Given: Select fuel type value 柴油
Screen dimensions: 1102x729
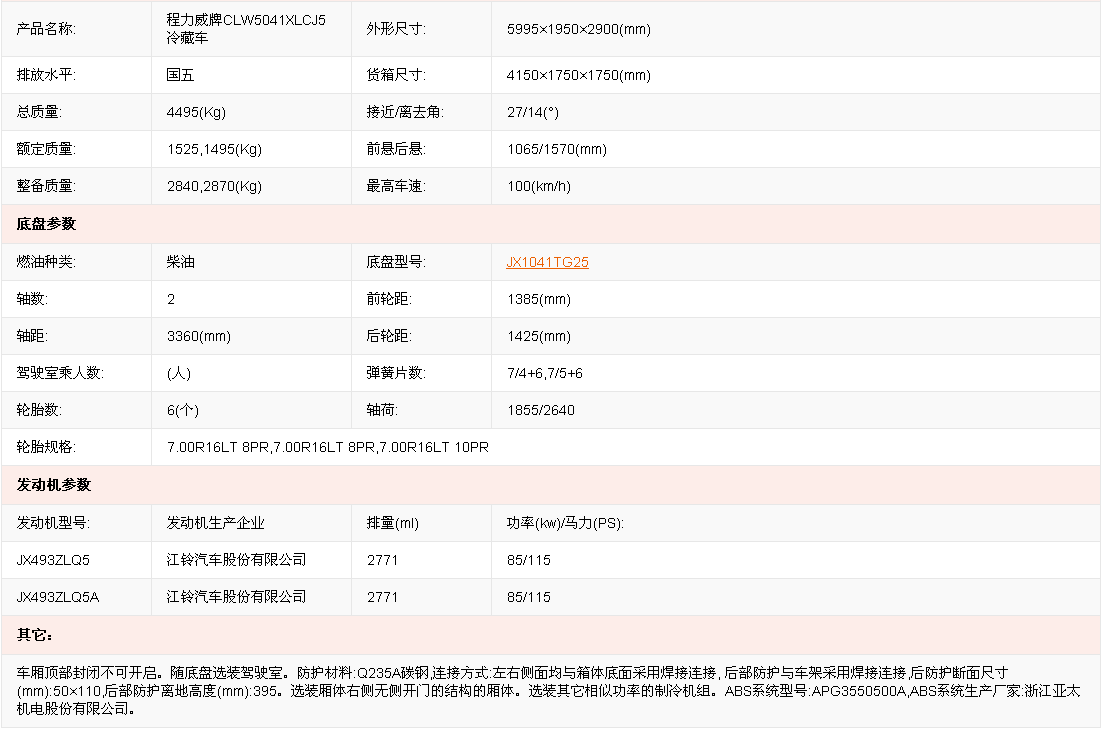Looking at the screenshot, I should pos(181,262).
